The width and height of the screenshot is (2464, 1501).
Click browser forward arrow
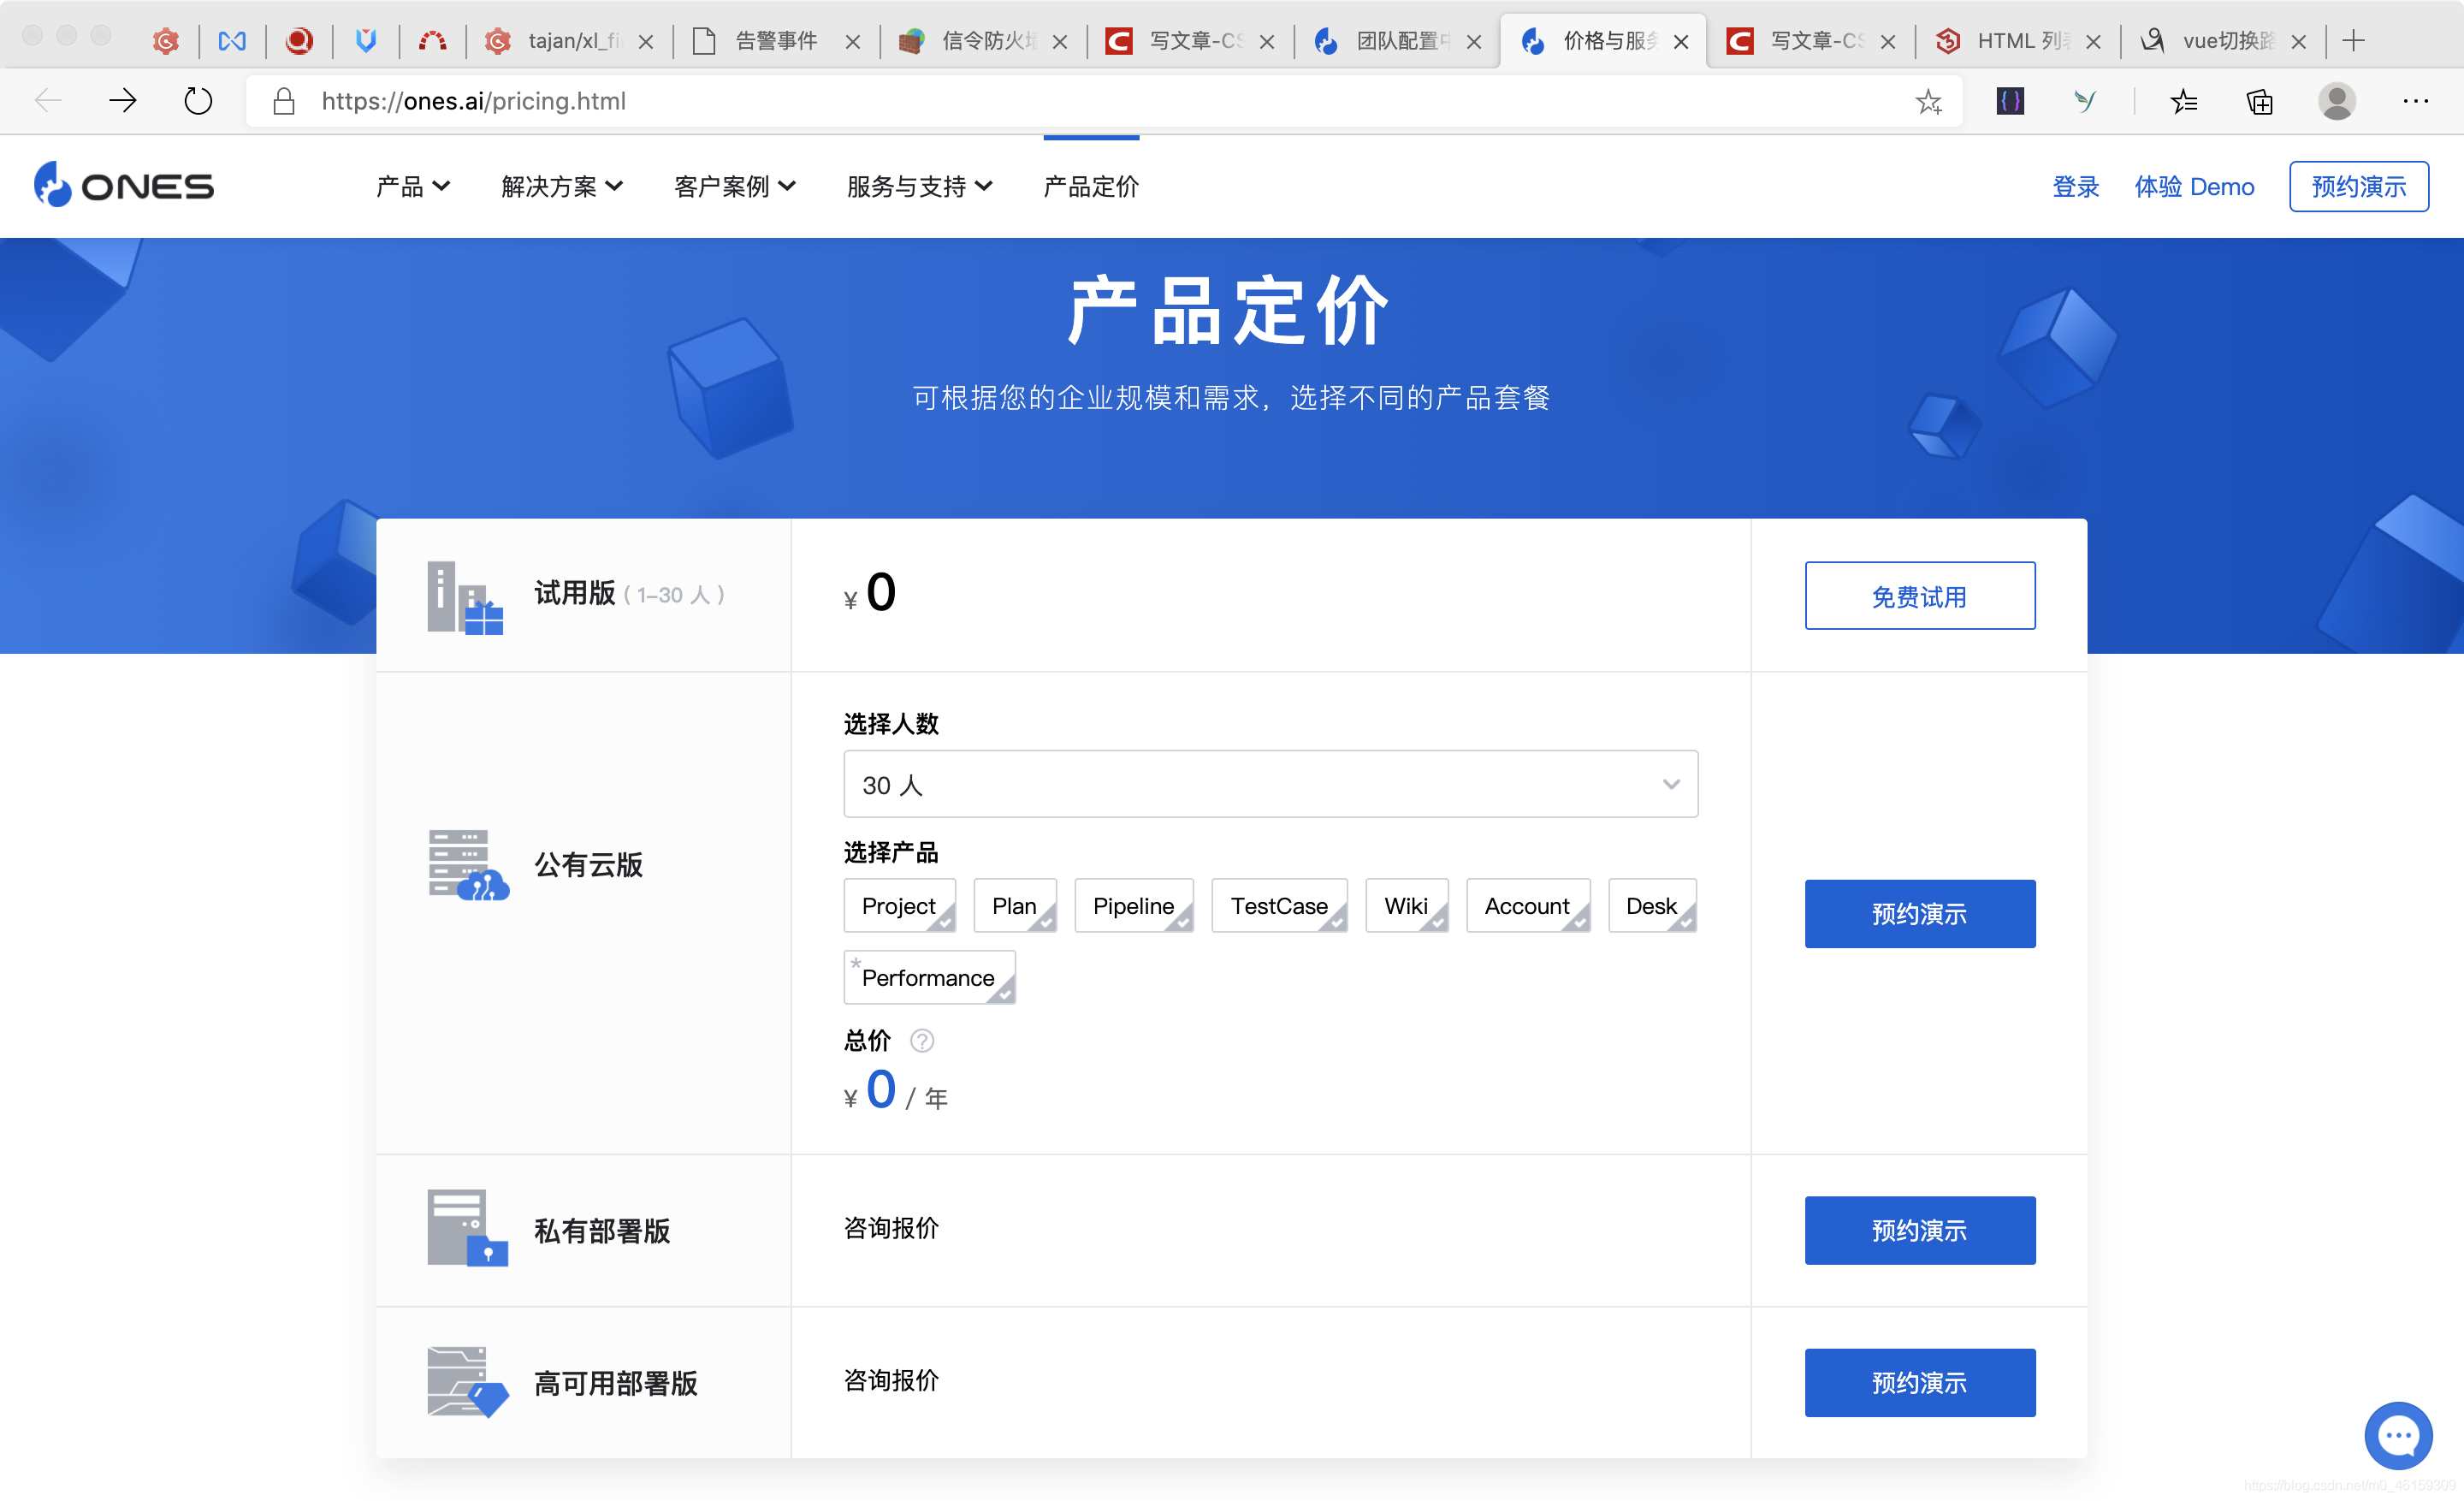pos(123,100)
